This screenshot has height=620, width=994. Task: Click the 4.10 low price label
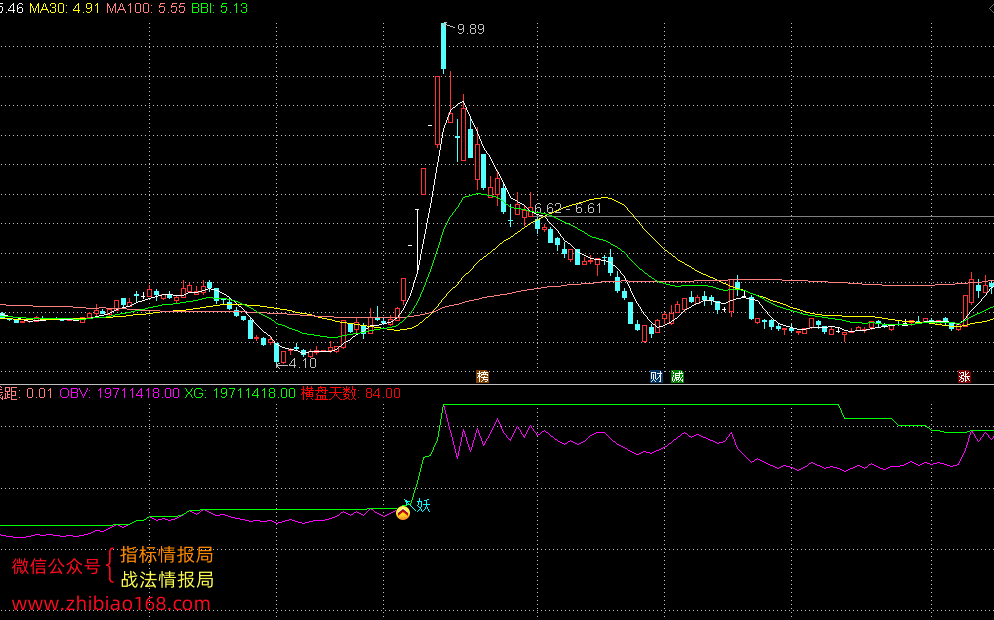302,363
